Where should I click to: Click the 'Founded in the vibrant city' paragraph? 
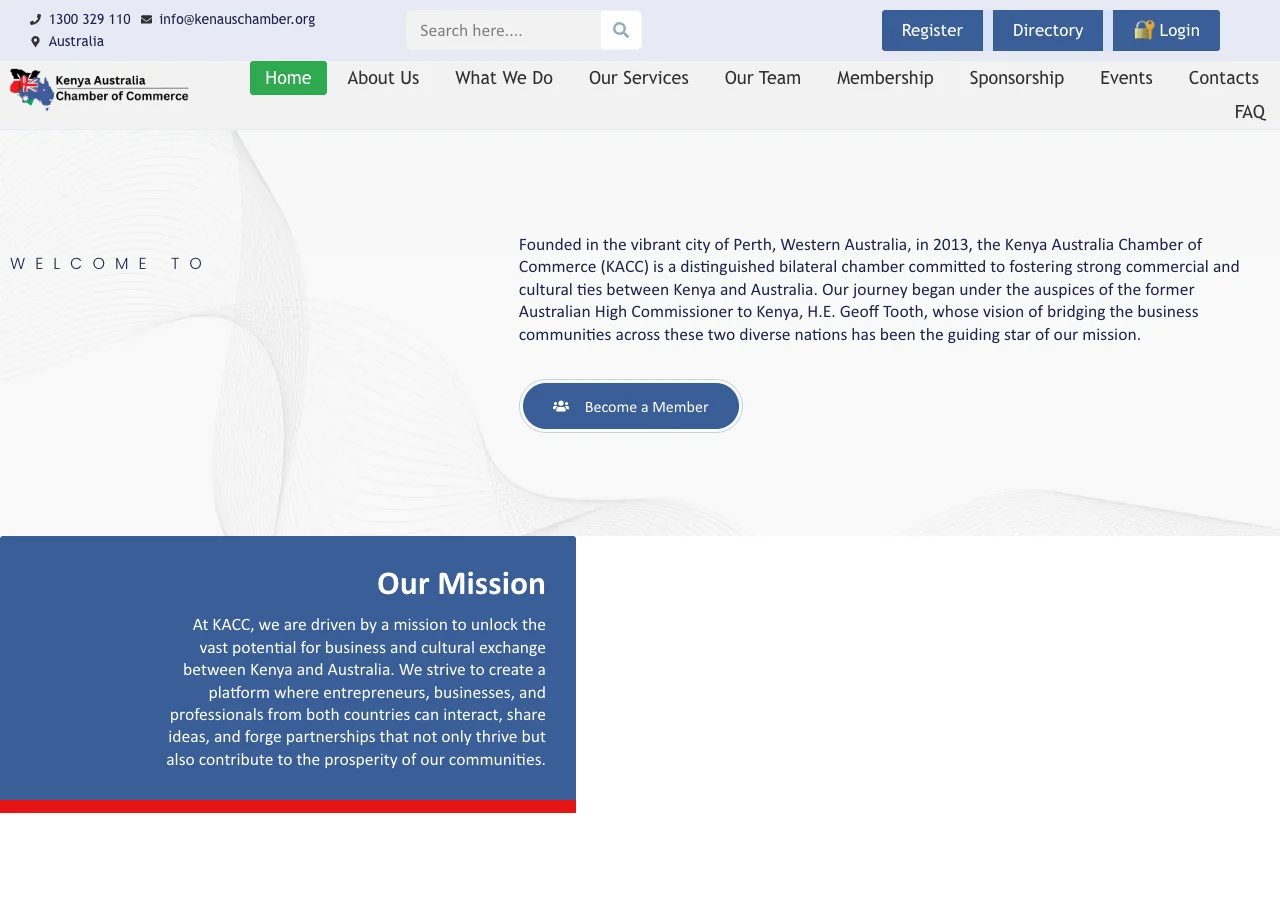880,289
